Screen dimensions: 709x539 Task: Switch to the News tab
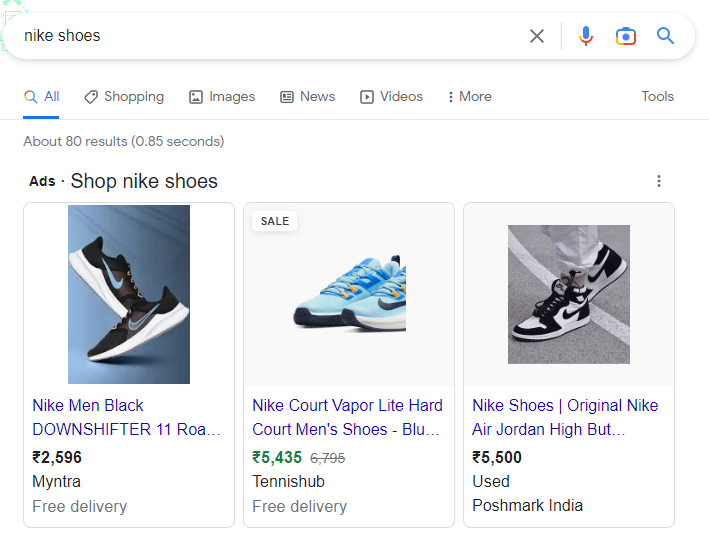[x=307, y=96]
